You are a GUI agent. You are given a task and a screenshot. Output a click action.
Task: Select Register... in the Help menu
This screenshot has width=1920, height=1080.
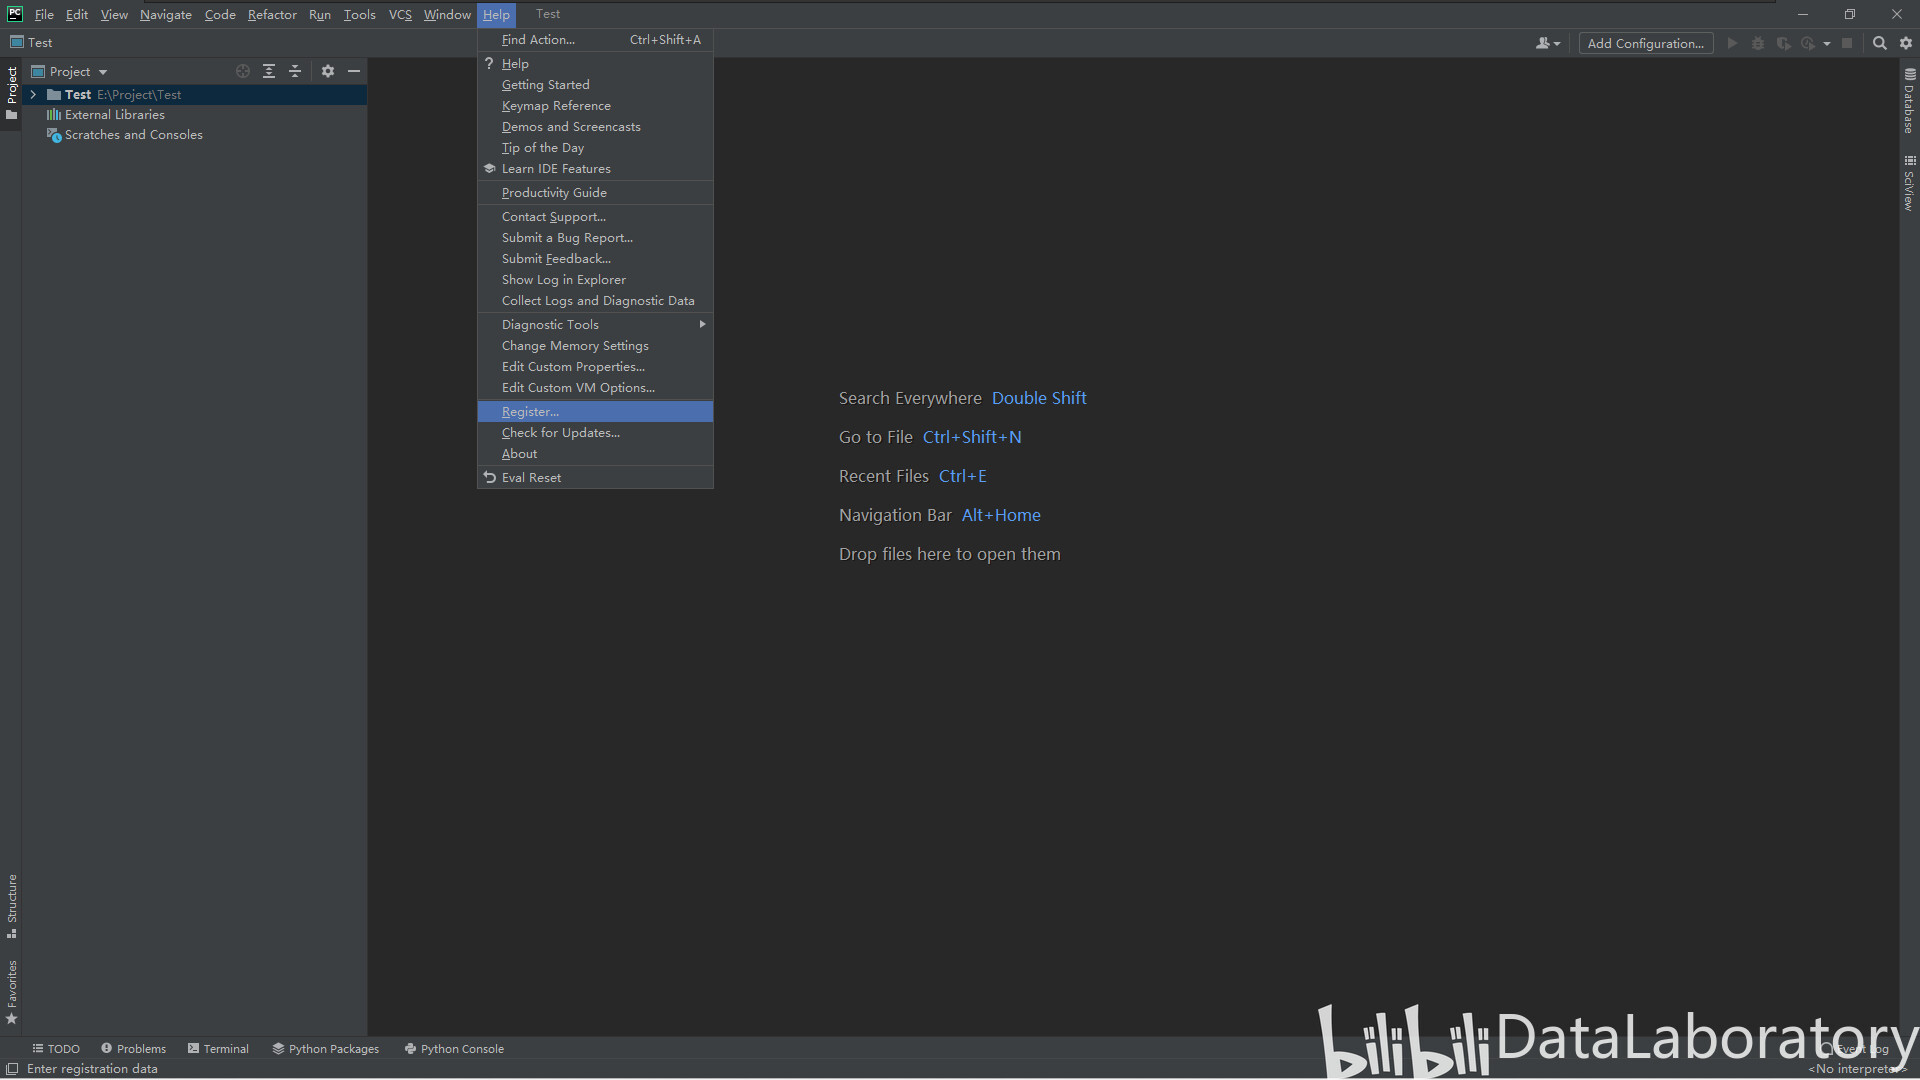pyautogui.click(x=530, y=412)
